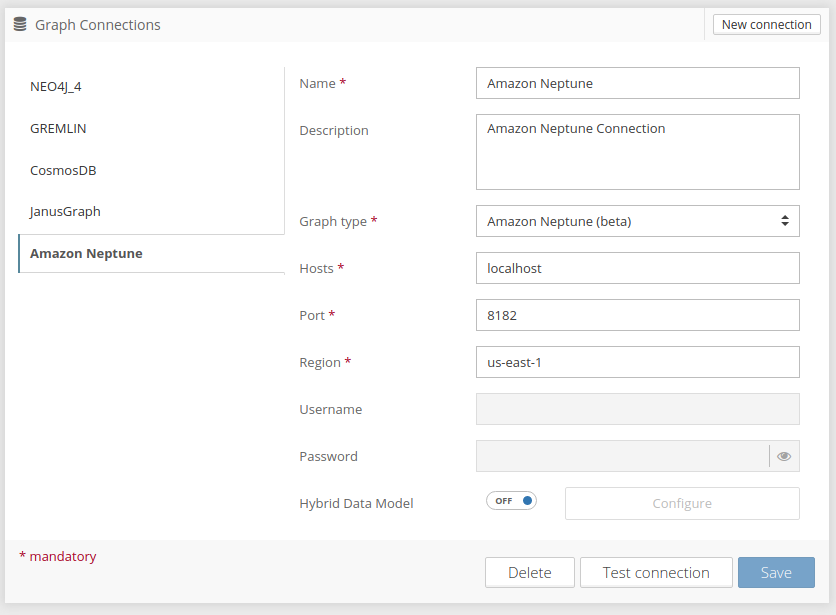Click the database icon beside Graph Connections

(x=20, y=25)
